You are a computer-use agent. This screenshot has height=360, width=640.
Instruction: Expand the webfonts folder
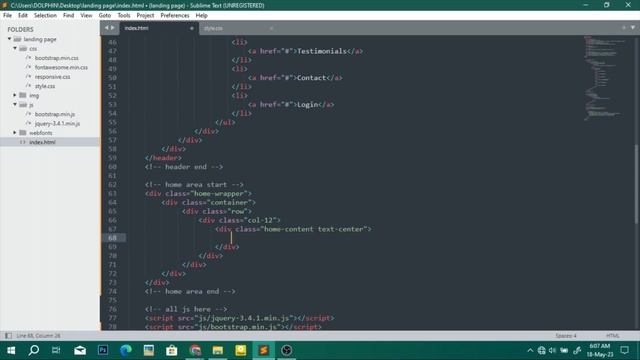point(15,133)
